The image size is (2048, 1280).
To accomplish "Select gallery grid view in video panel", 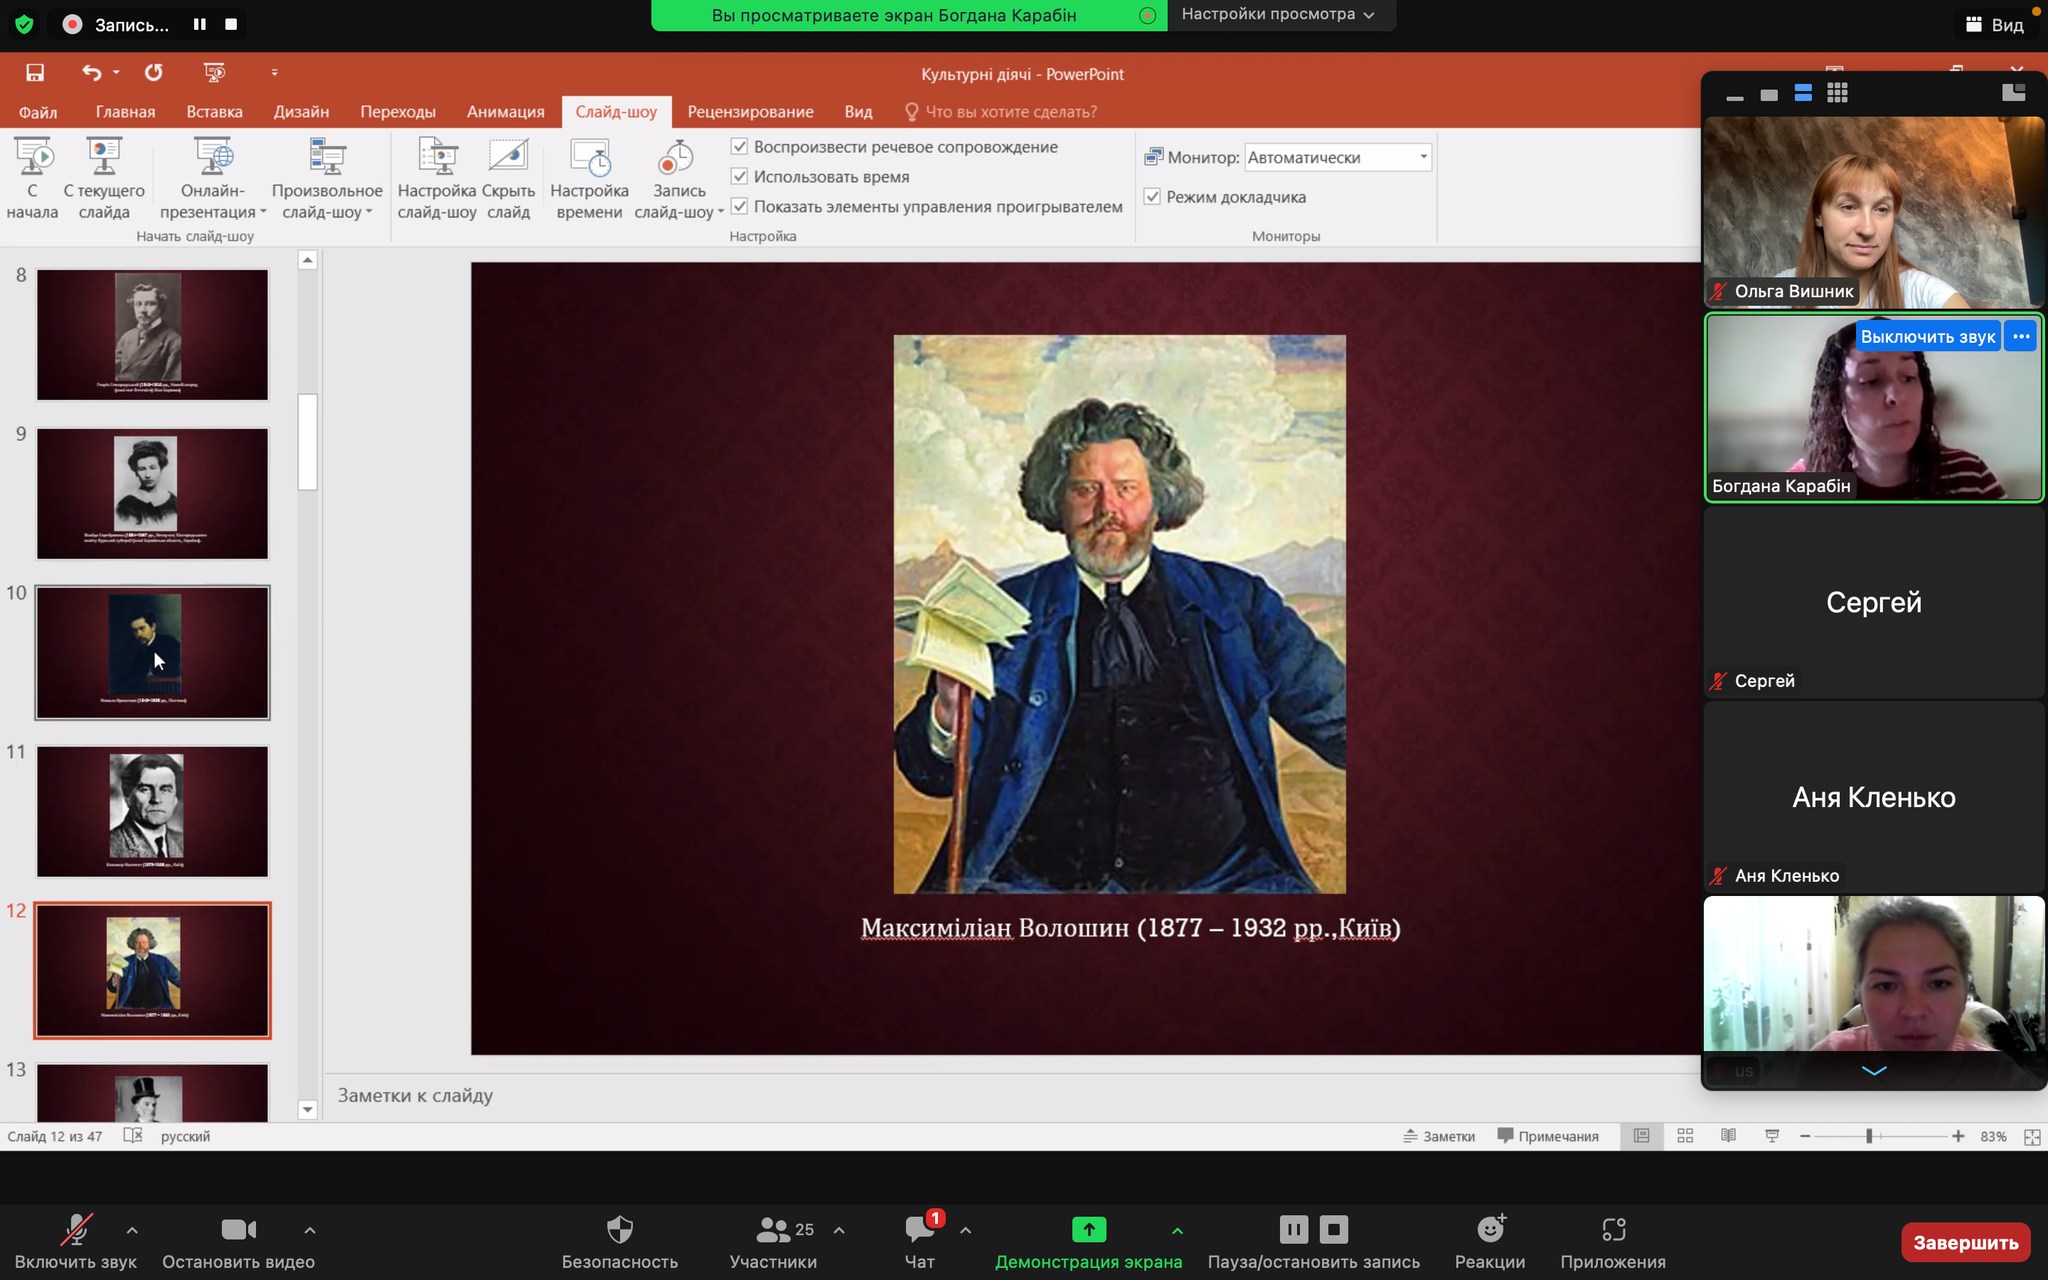I will tap(1837, 93).
